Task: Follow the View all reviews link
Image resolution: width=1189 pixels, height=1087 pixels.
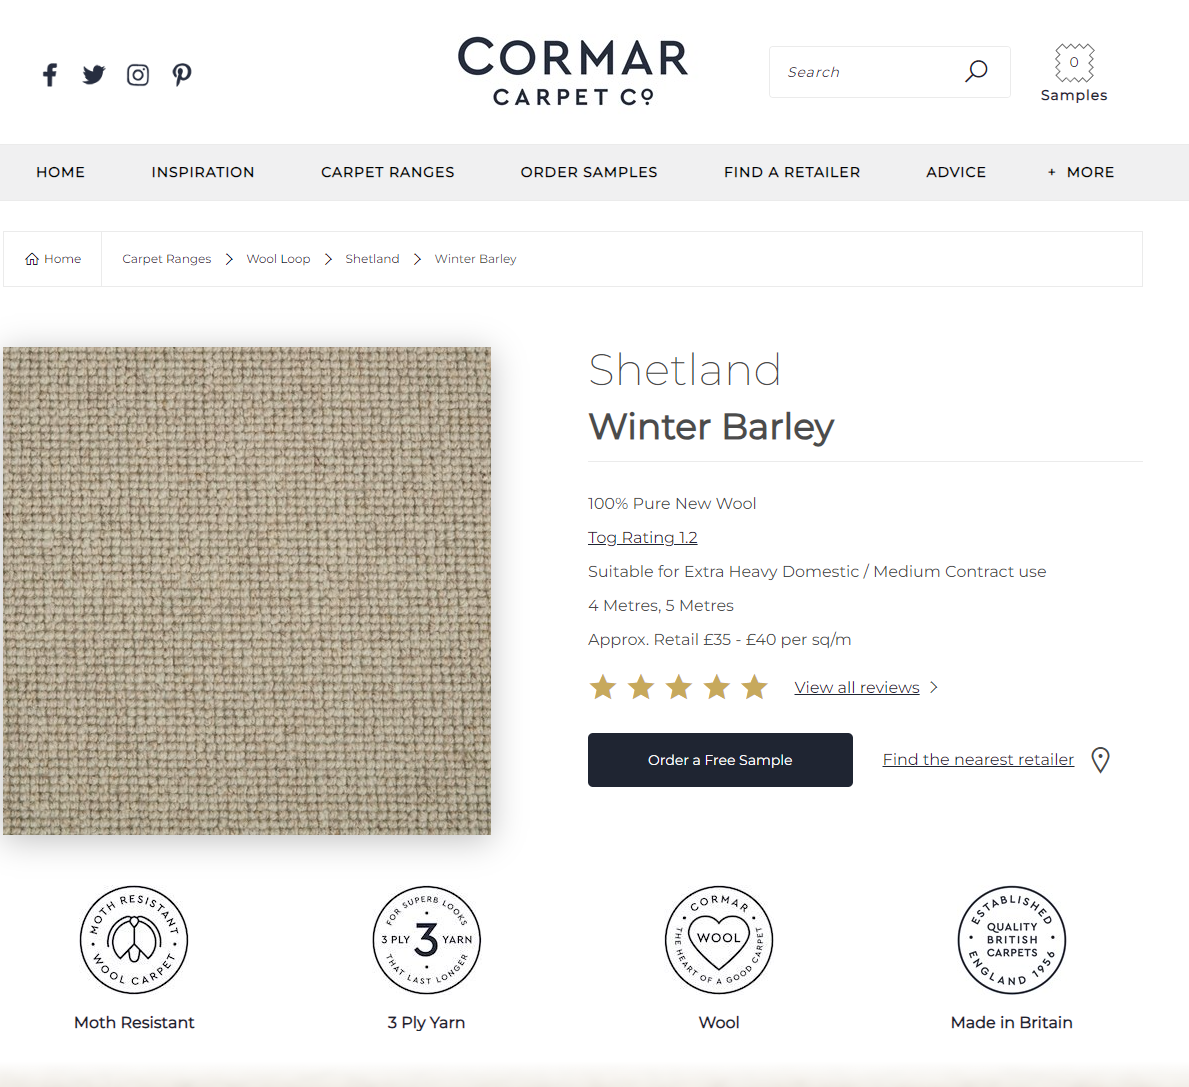Action: click(857, 687)
